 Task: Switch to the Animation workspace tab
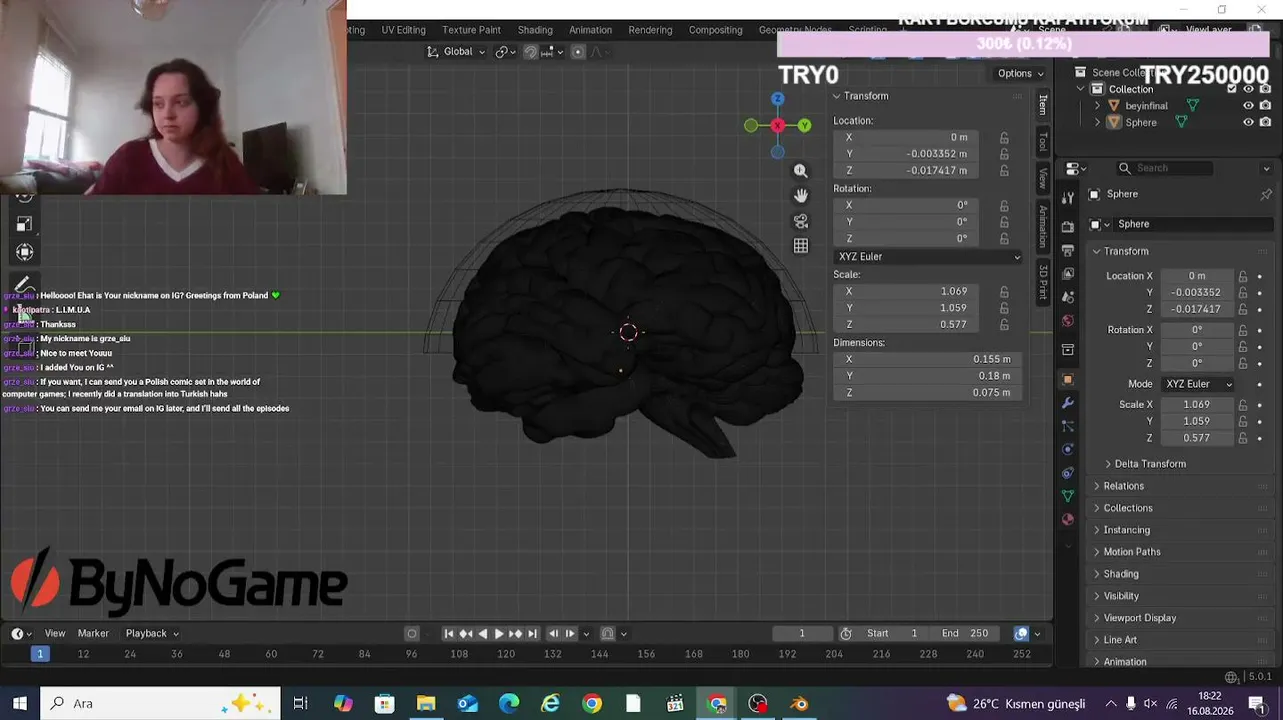coord(590,30)
